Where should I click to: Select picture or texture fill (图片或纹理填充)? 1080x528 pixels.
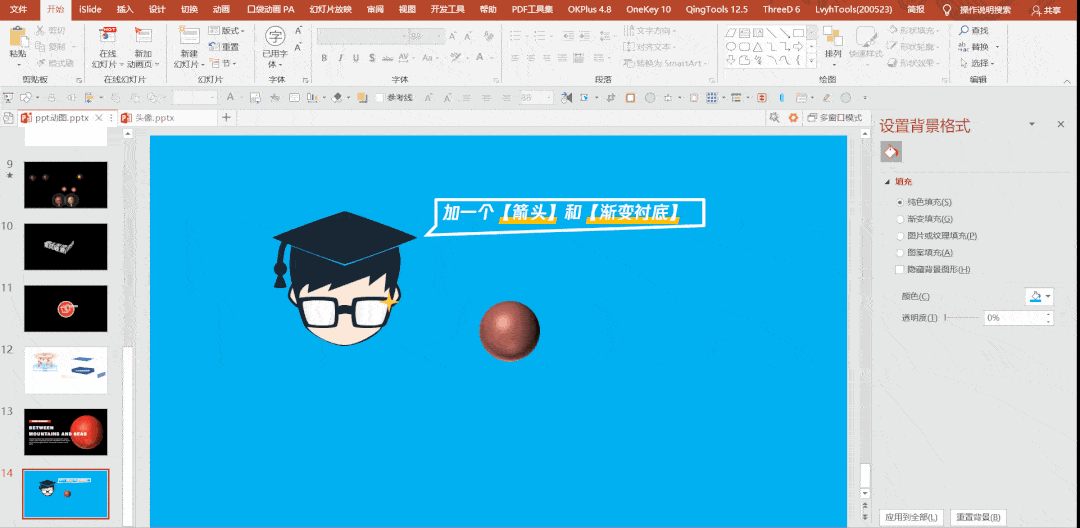tap(900, 236)
